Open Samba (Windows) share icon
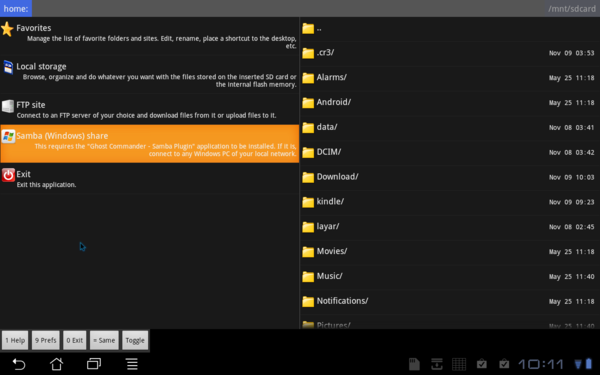The width and height of the screenshot is (600, 375). click(8, 136)
